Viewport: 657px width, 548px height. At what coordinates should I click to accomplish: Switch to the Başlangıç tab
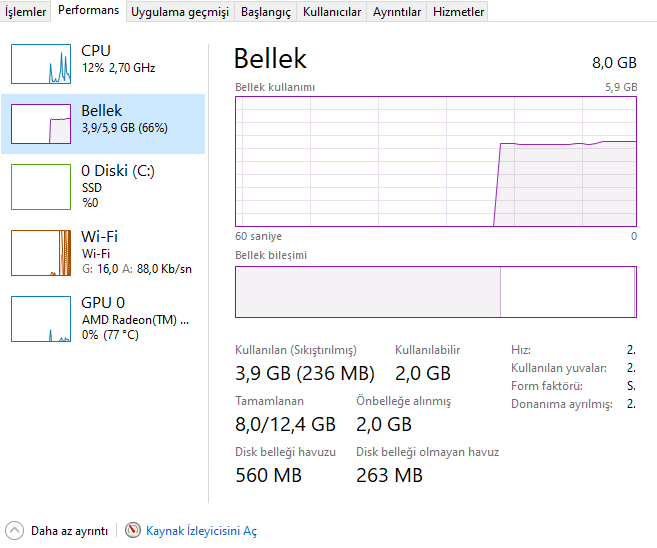pos(266,12)
